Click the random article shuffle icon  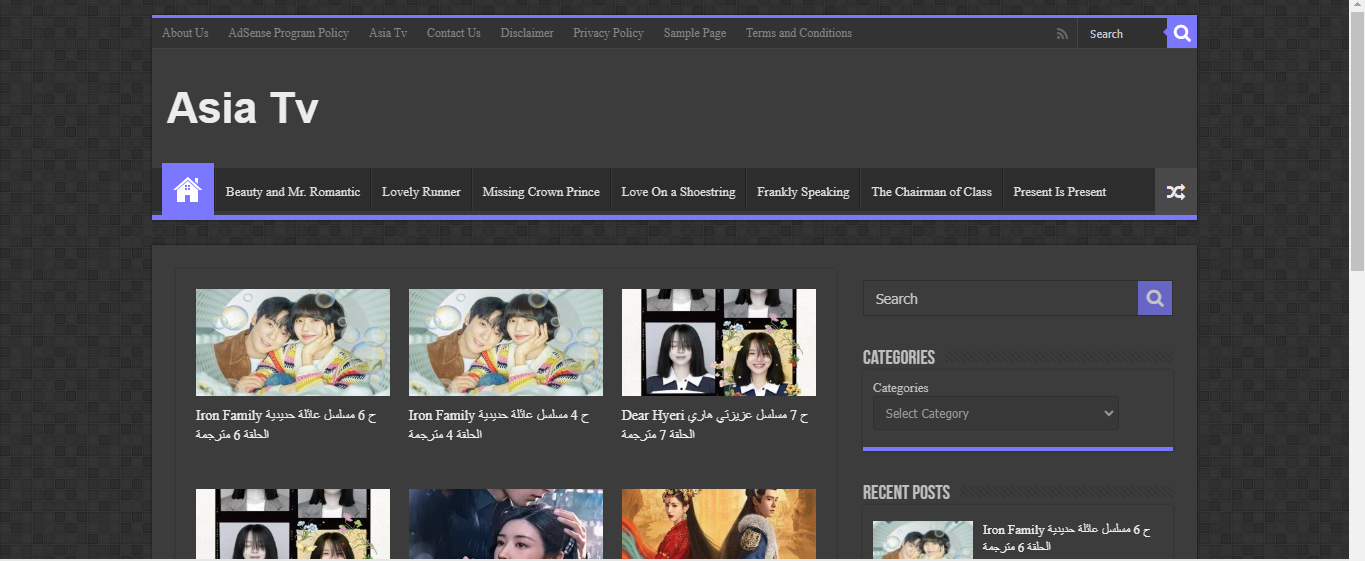1176,191
